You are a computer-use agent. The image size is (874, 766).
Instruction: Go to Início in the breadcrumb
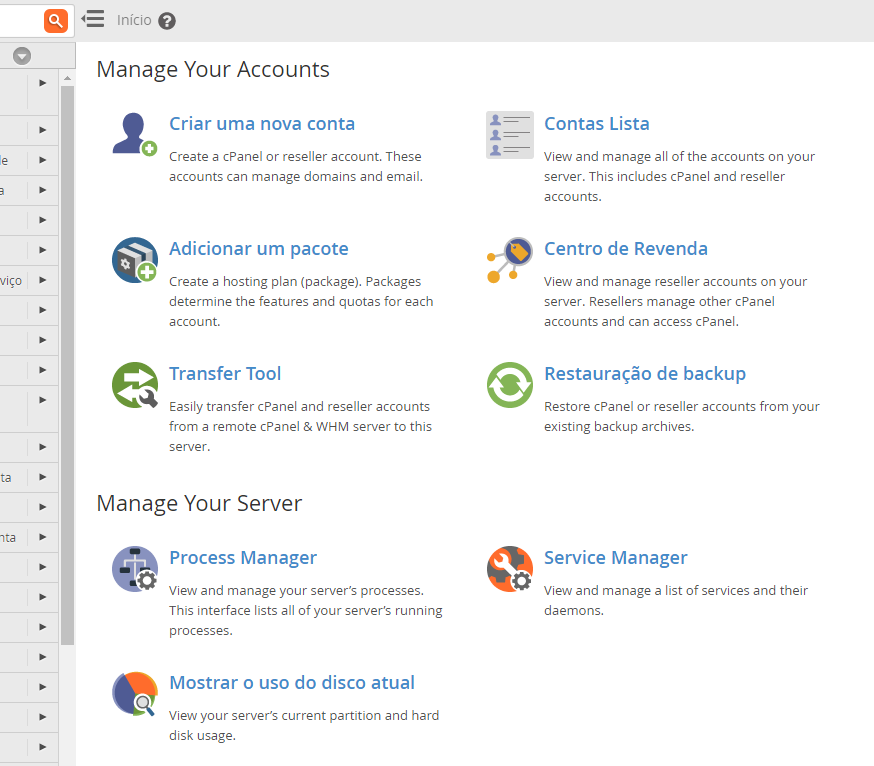[134, 20]
